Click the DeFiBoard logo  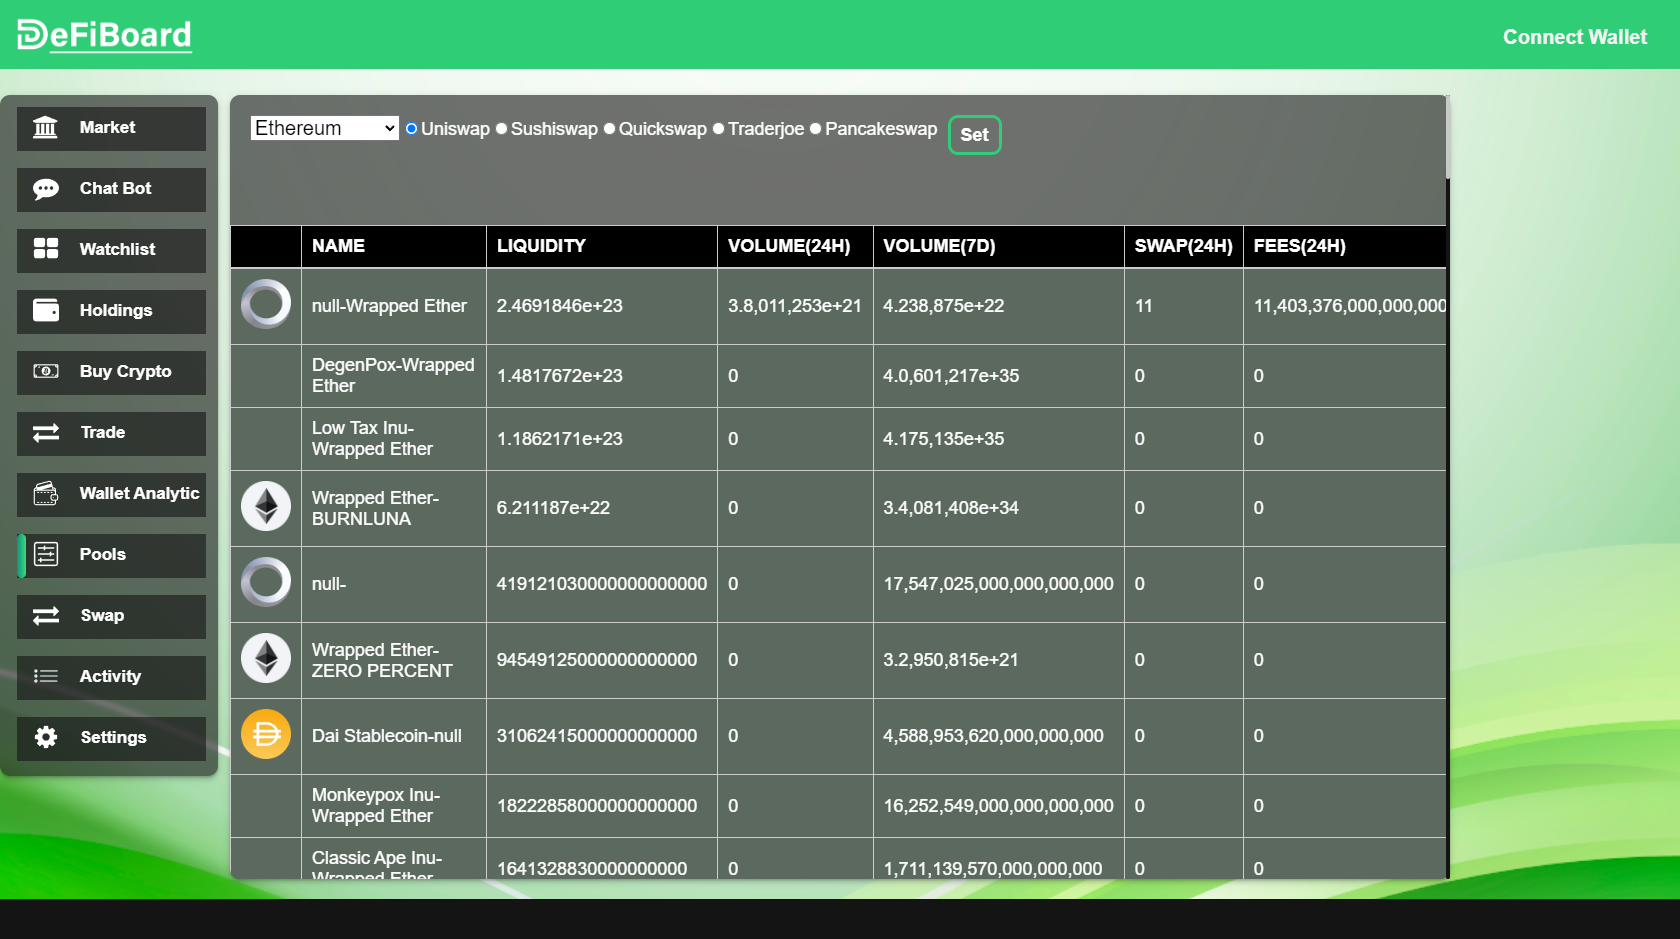pyautogui.click(x=105, y=35)
